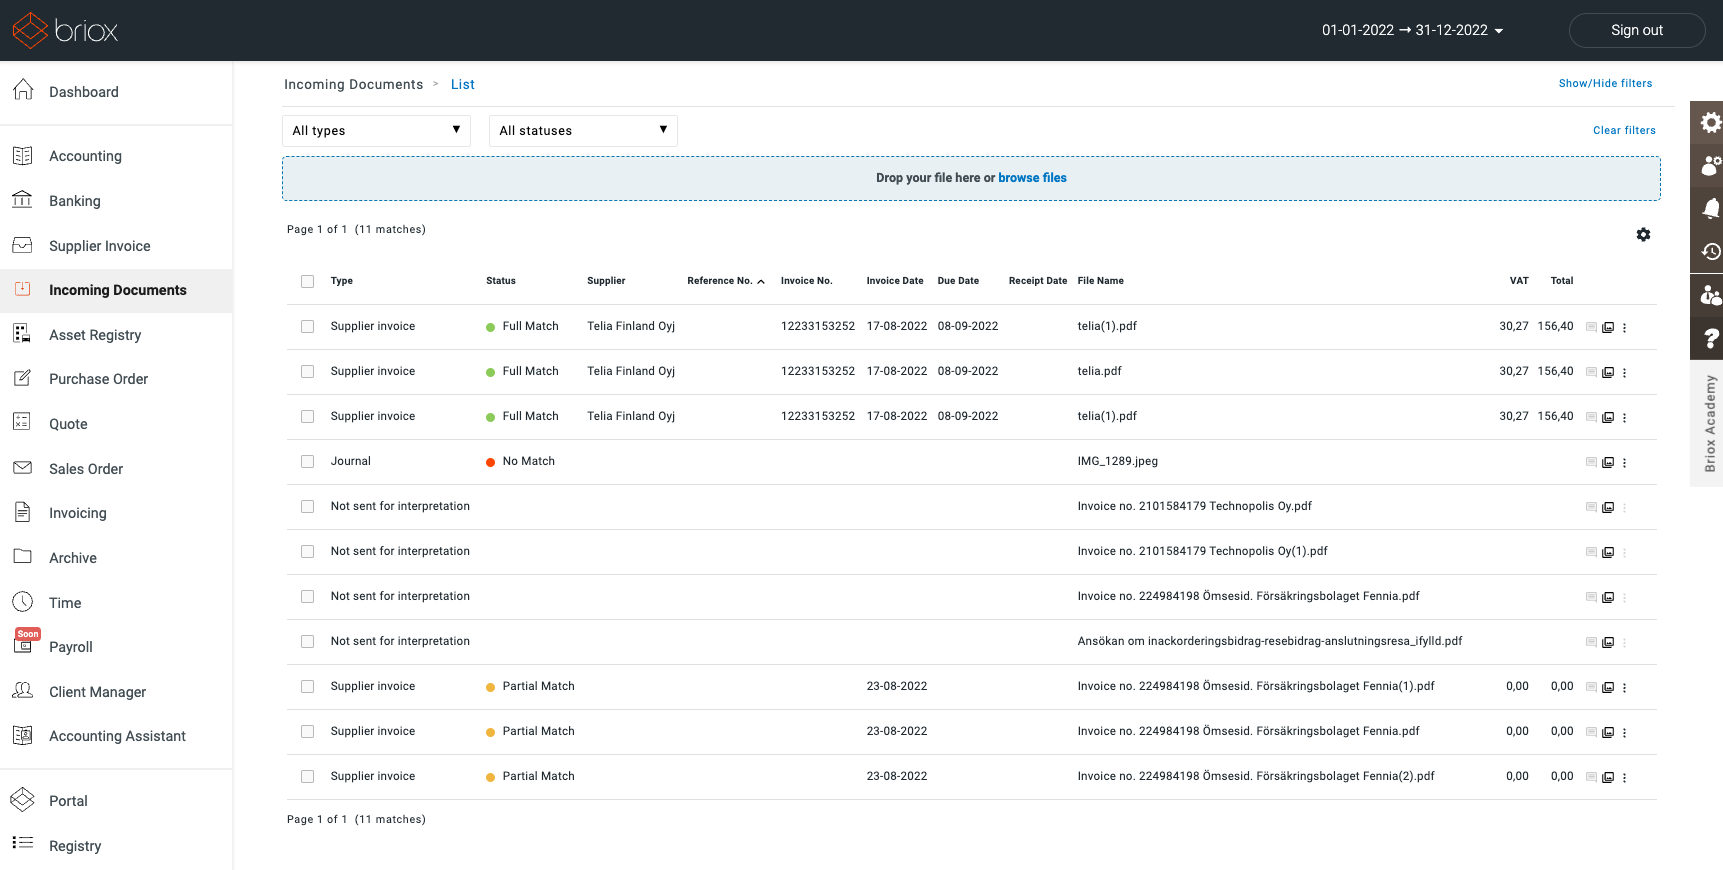This screenshot has width=1723, height=870.
Task: Open the All statuses dropdown
Action: point(583,131)
